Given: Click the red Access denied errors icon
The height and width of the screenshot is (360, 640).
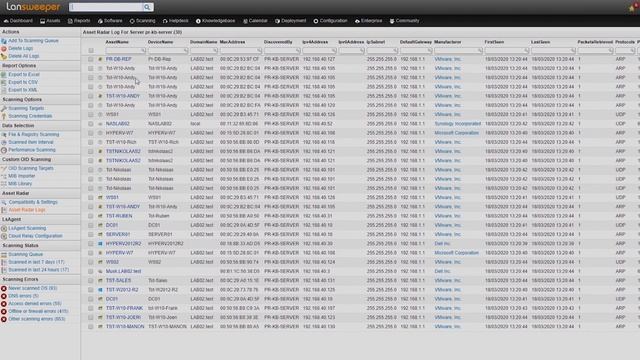Looking at the screenshot, I should [4, 304].
